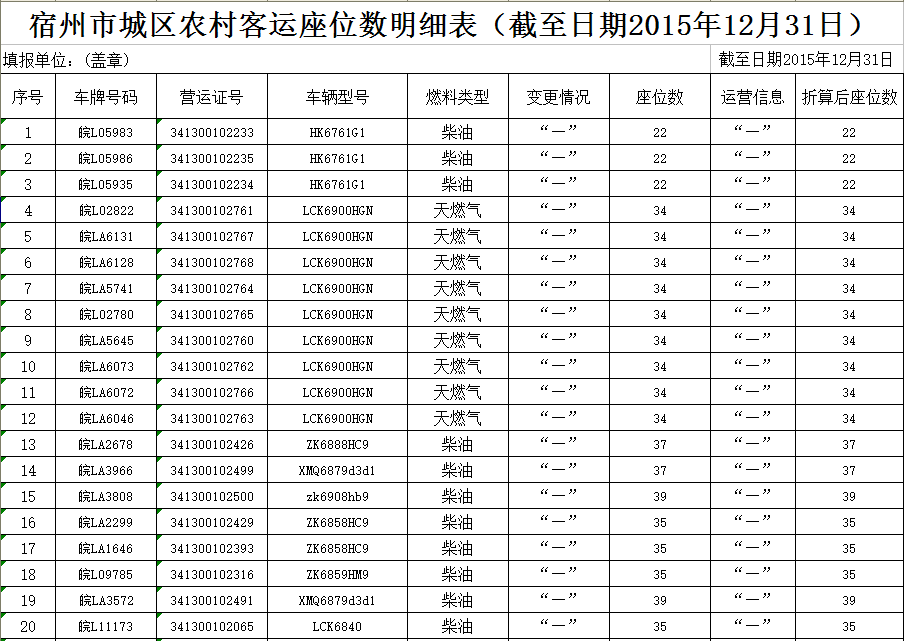904x641 pixels.
Task: Click plate cell 皖LA2678
Action: coord(106,444)
